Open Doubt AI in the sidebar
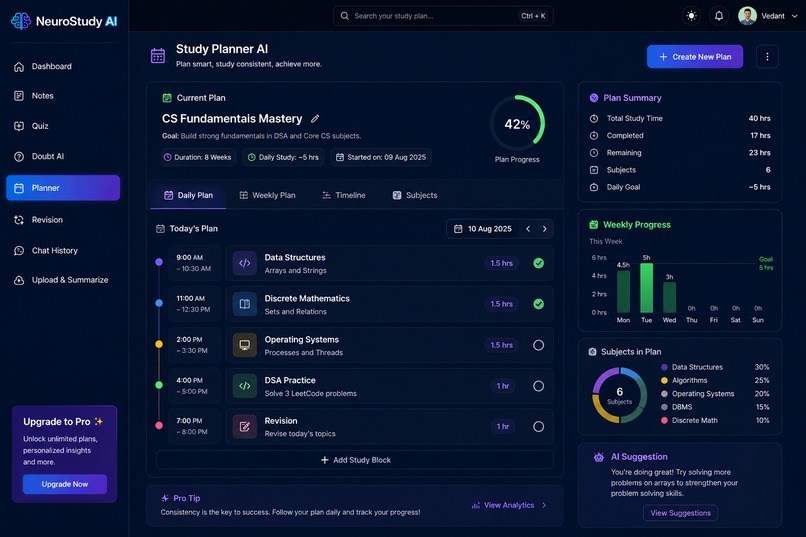Viewport: 806px width, 537px height. point(63,156)
